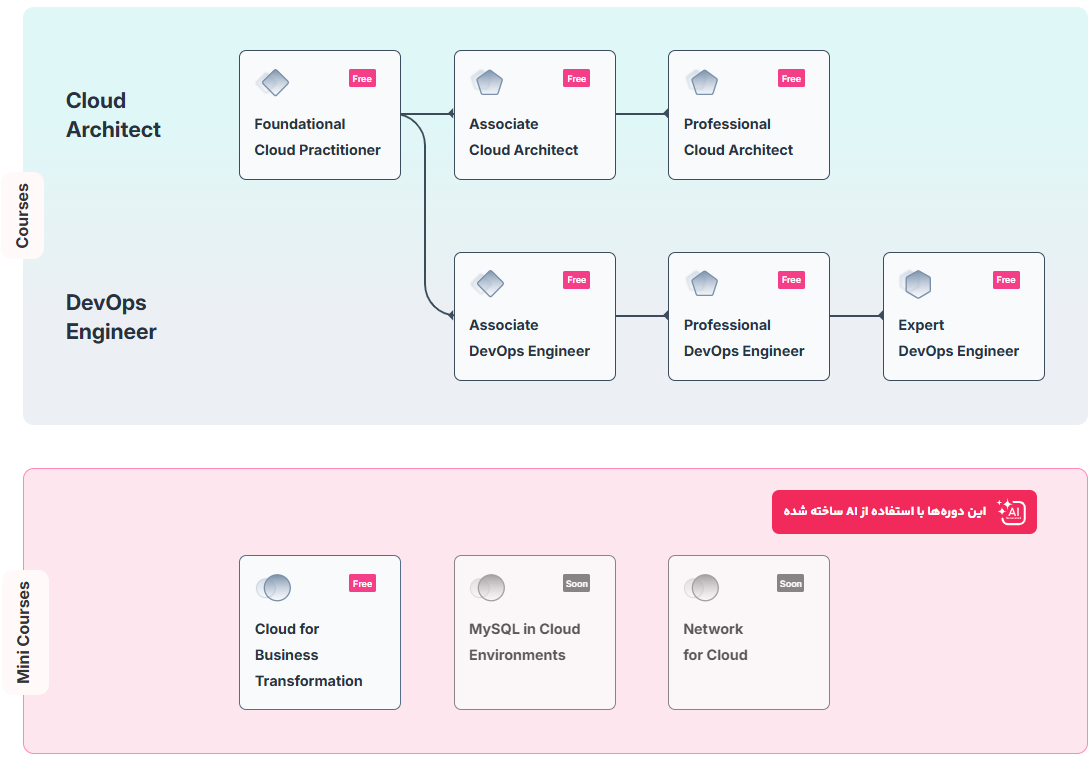
Task: Select the Mini Courses vertical tab label
Action: (24, 632)
